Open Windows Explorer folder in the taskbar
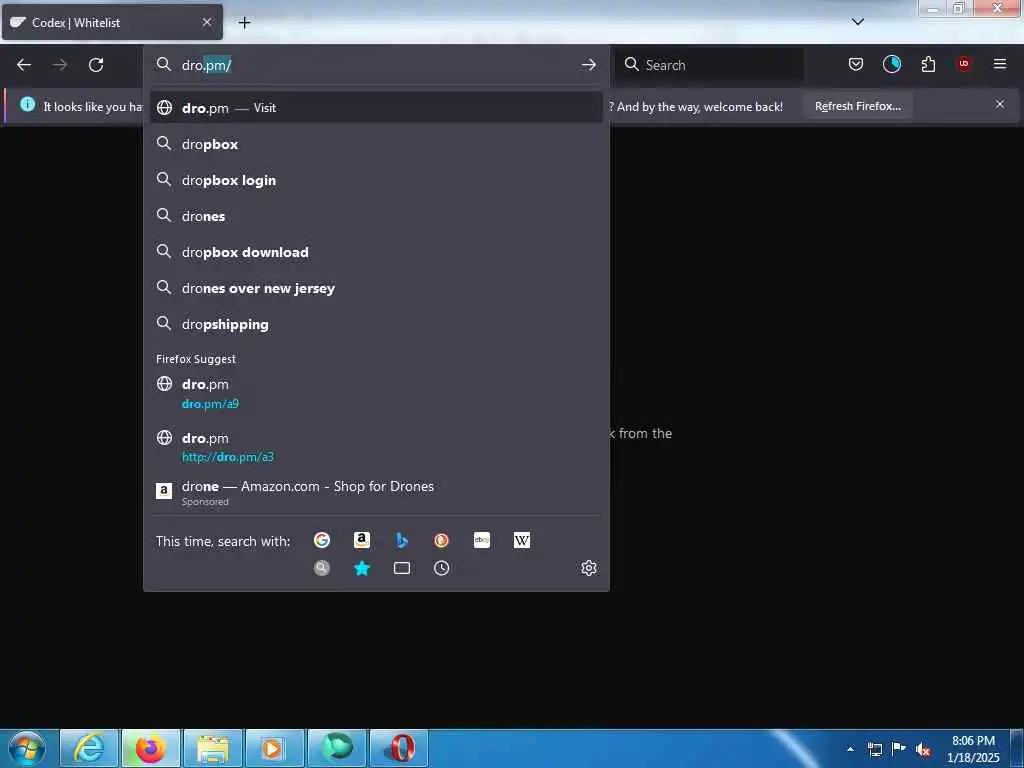 click(x=213, y=748)
